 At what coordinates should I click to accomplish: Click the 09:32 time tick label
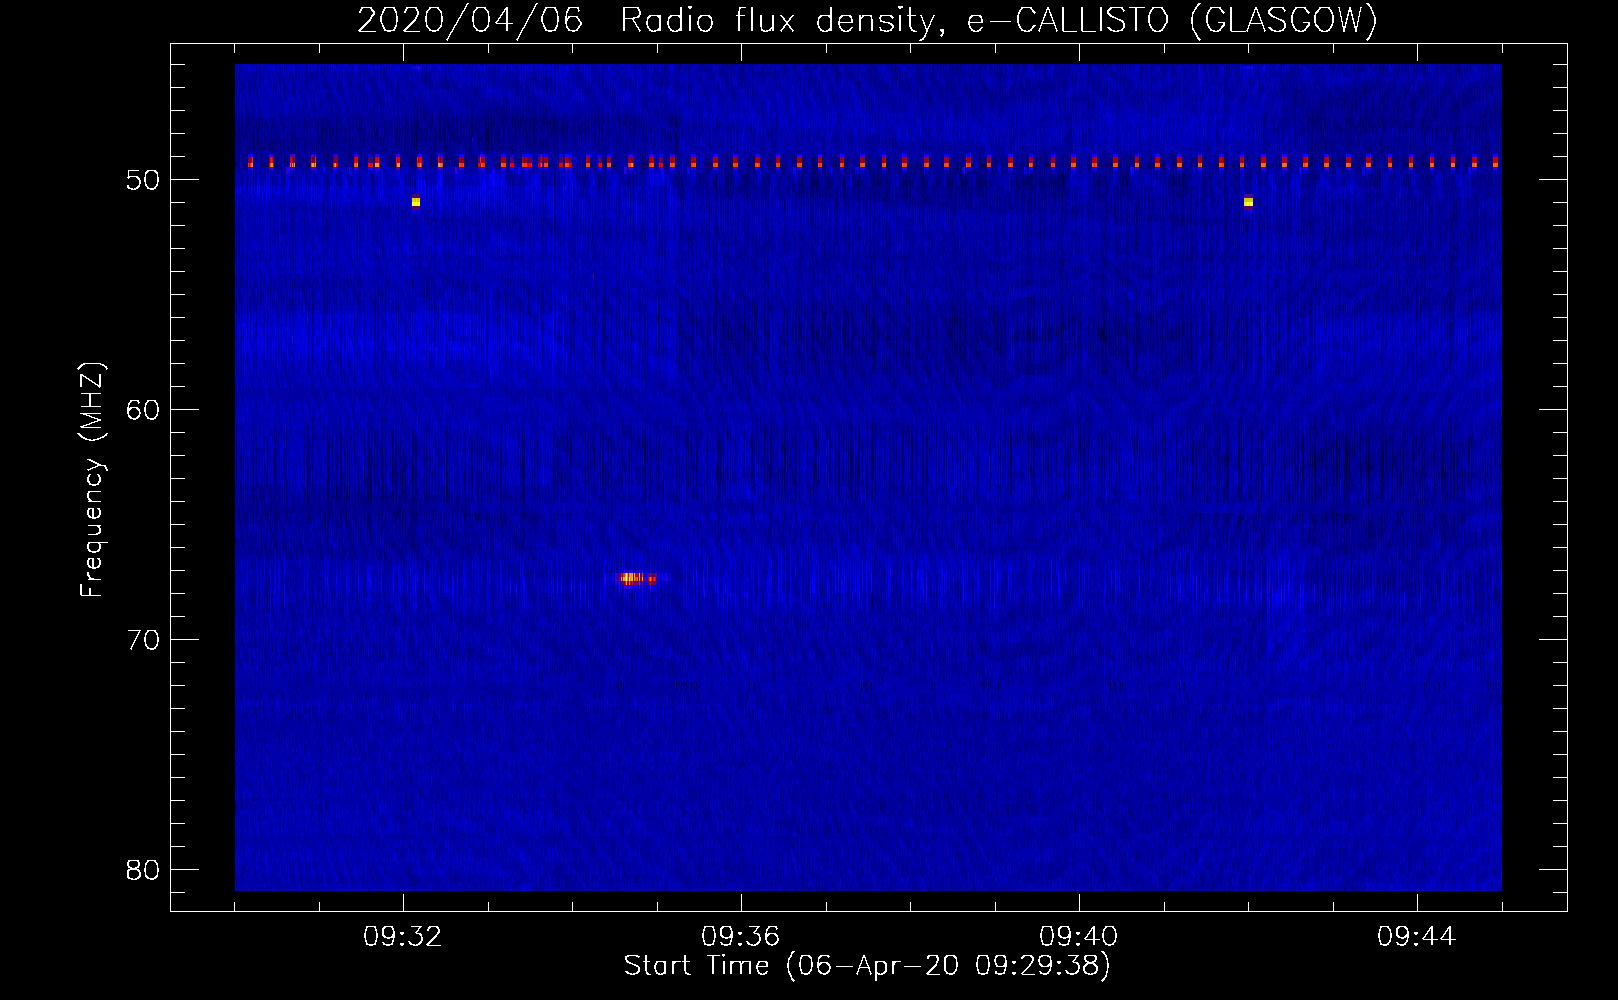point(403,937)
